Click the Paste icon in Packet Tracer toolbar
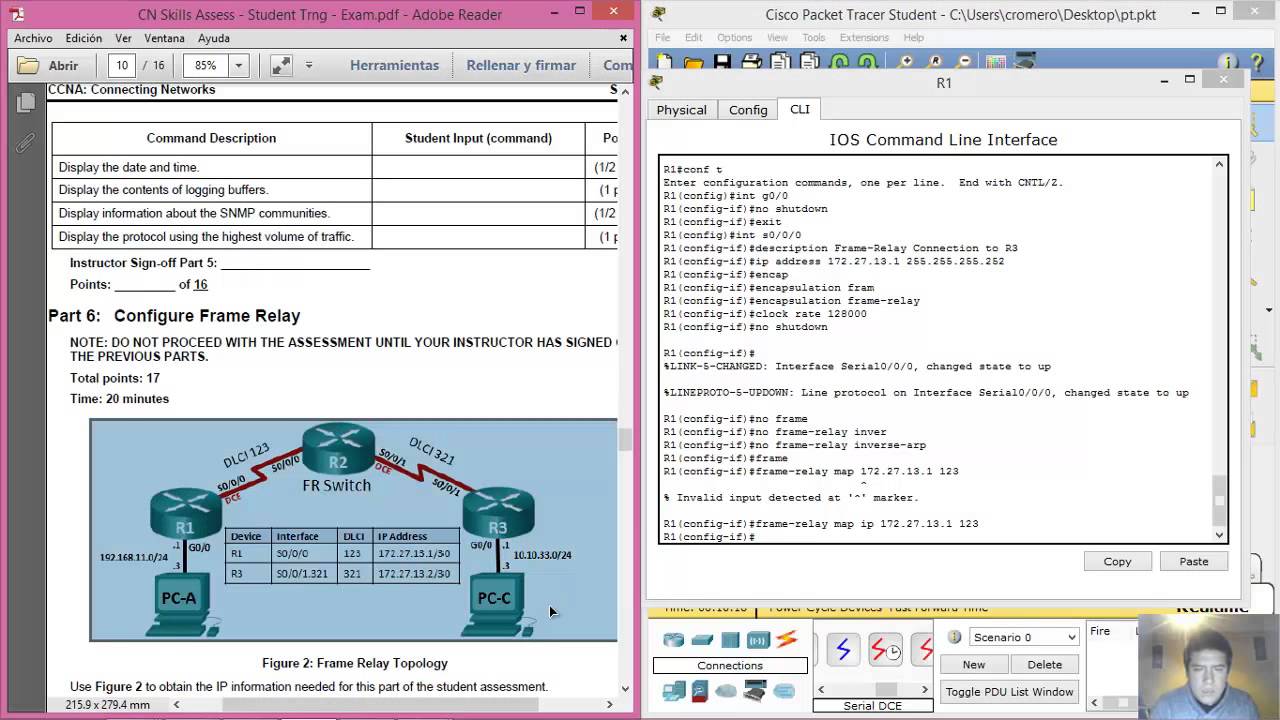 [810, 62]
